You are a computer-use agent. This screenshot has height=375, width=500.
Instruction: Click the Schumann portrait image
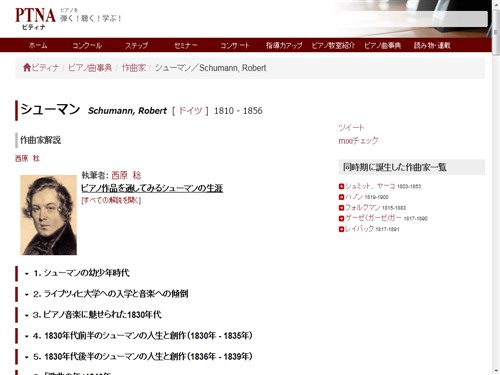click(48, 215)
